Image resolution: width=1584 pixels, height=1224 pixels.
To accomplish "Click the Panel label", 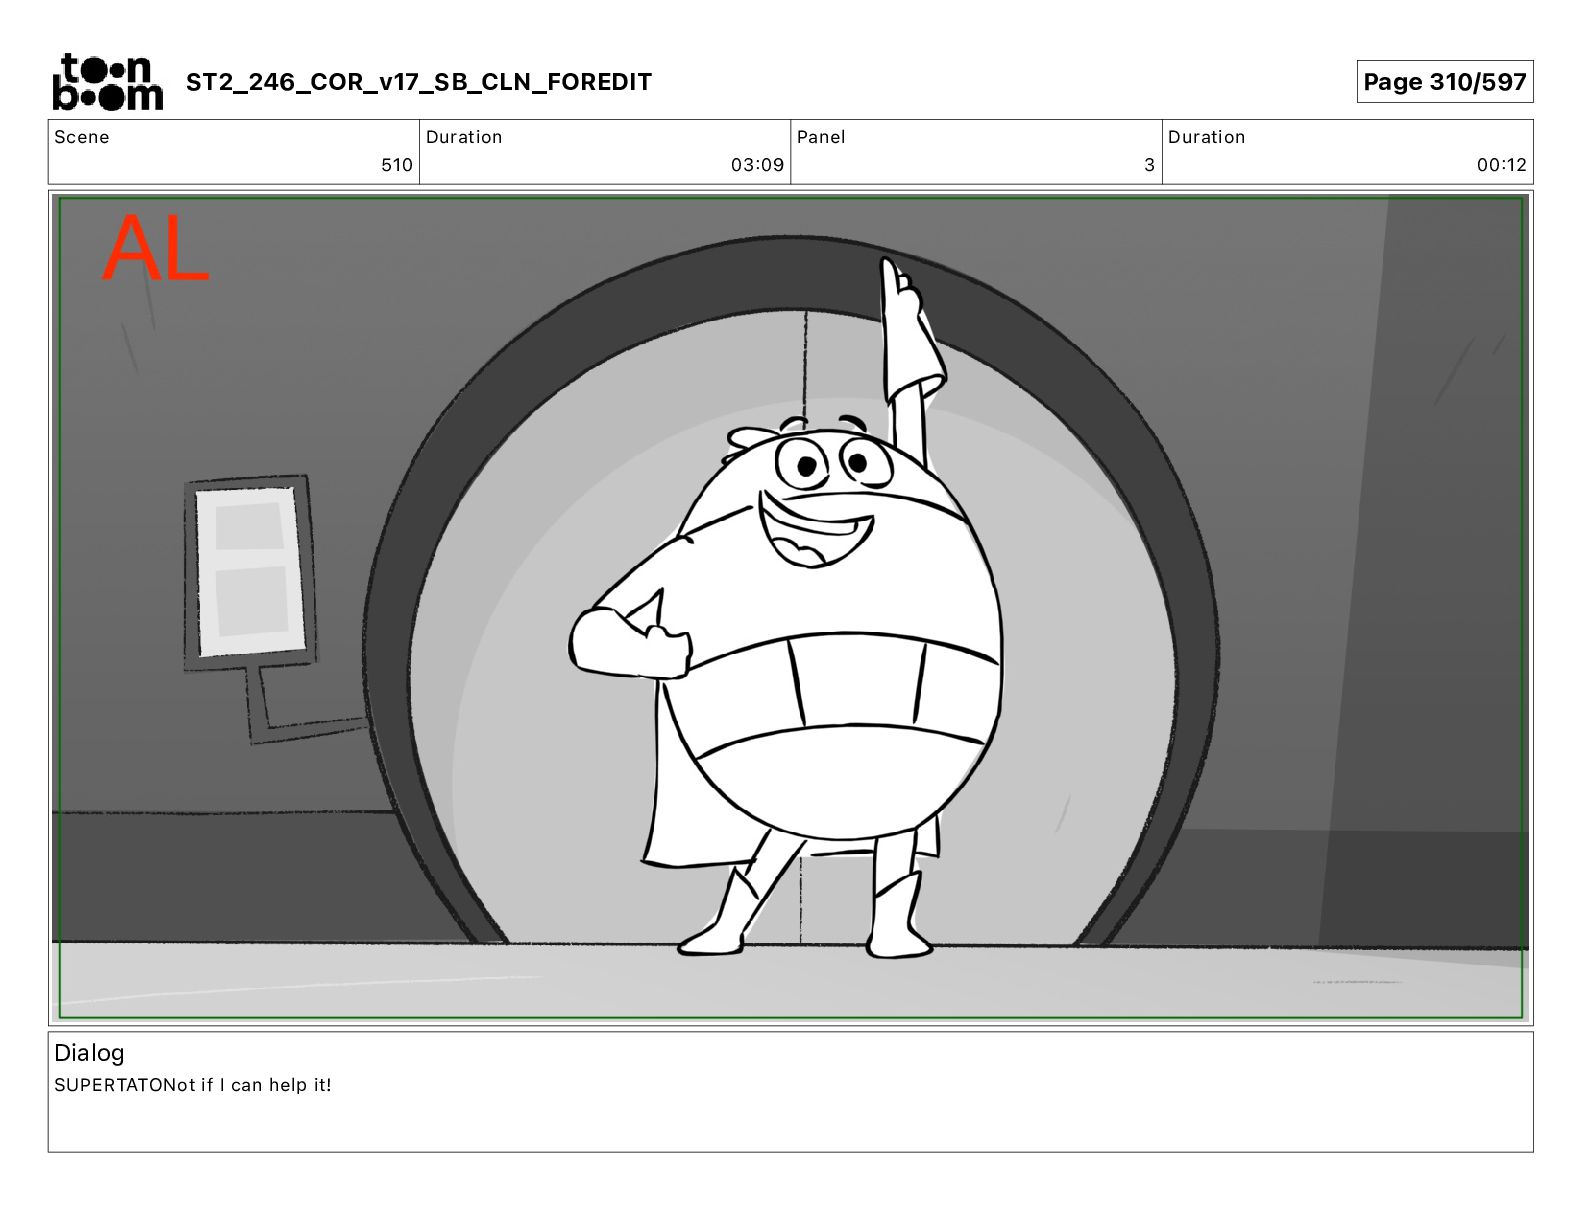I will tap(821, 137).
